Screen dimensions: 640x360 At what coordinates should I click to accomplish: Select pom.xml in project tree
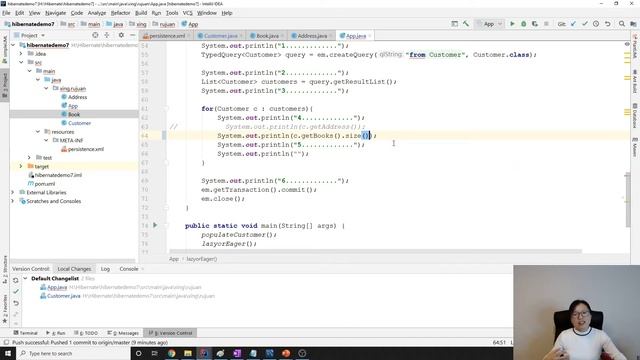point(44,184)
